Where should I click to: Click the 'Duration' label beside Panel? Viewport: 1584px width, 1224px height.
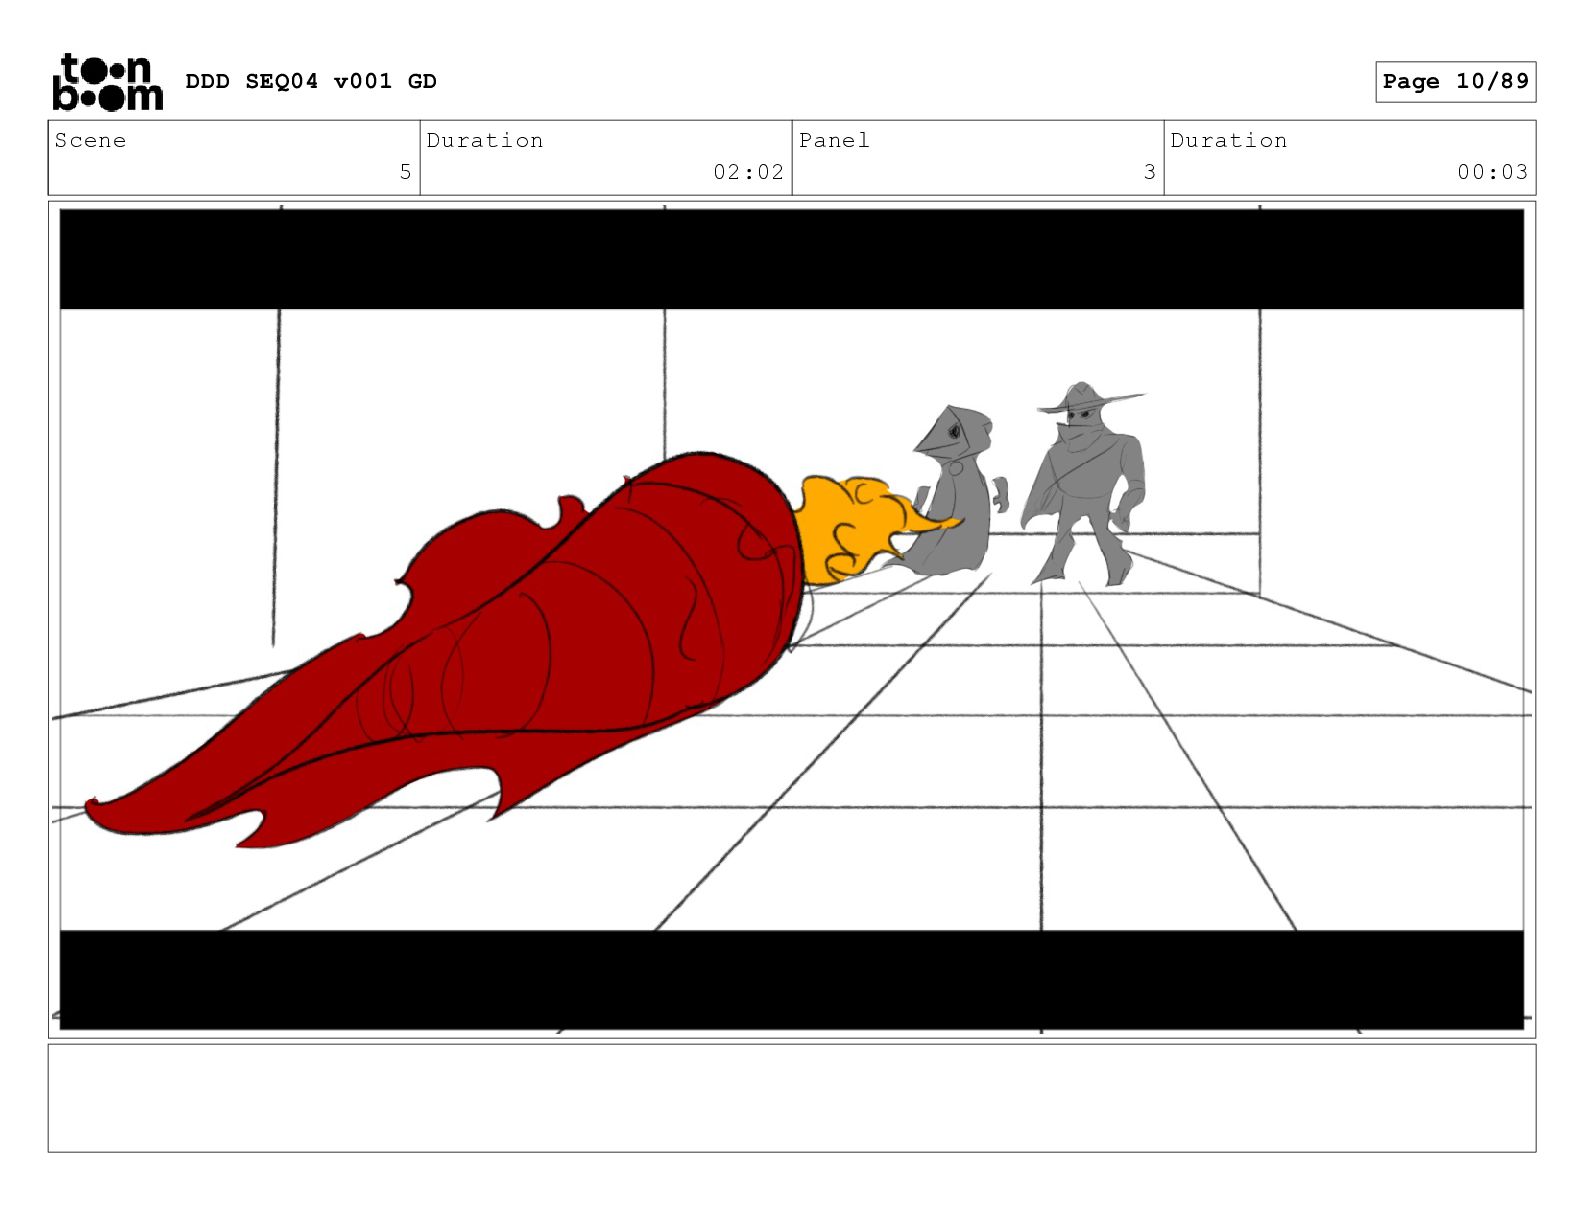1229,141
